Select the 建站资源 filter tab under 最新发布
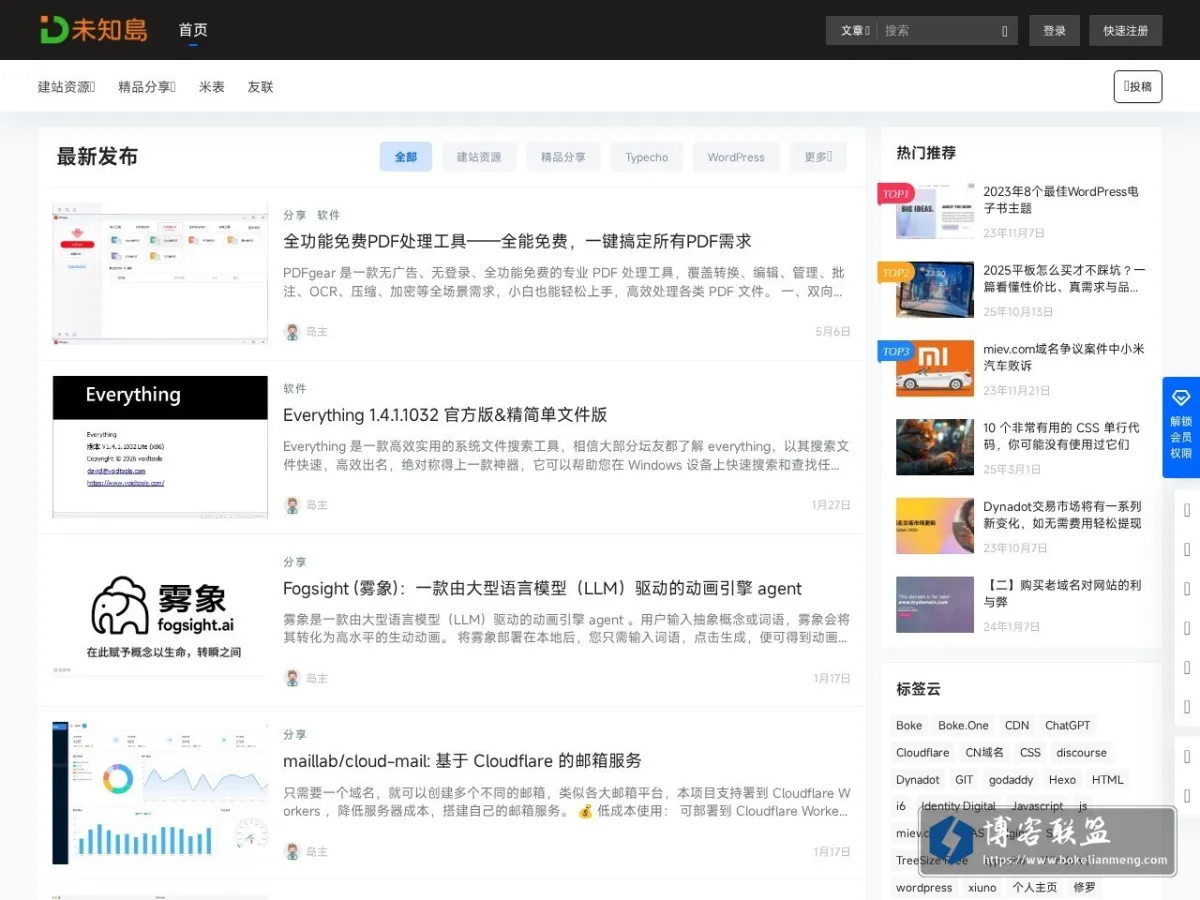The image size is (1200, 900). tap(479, 157)
